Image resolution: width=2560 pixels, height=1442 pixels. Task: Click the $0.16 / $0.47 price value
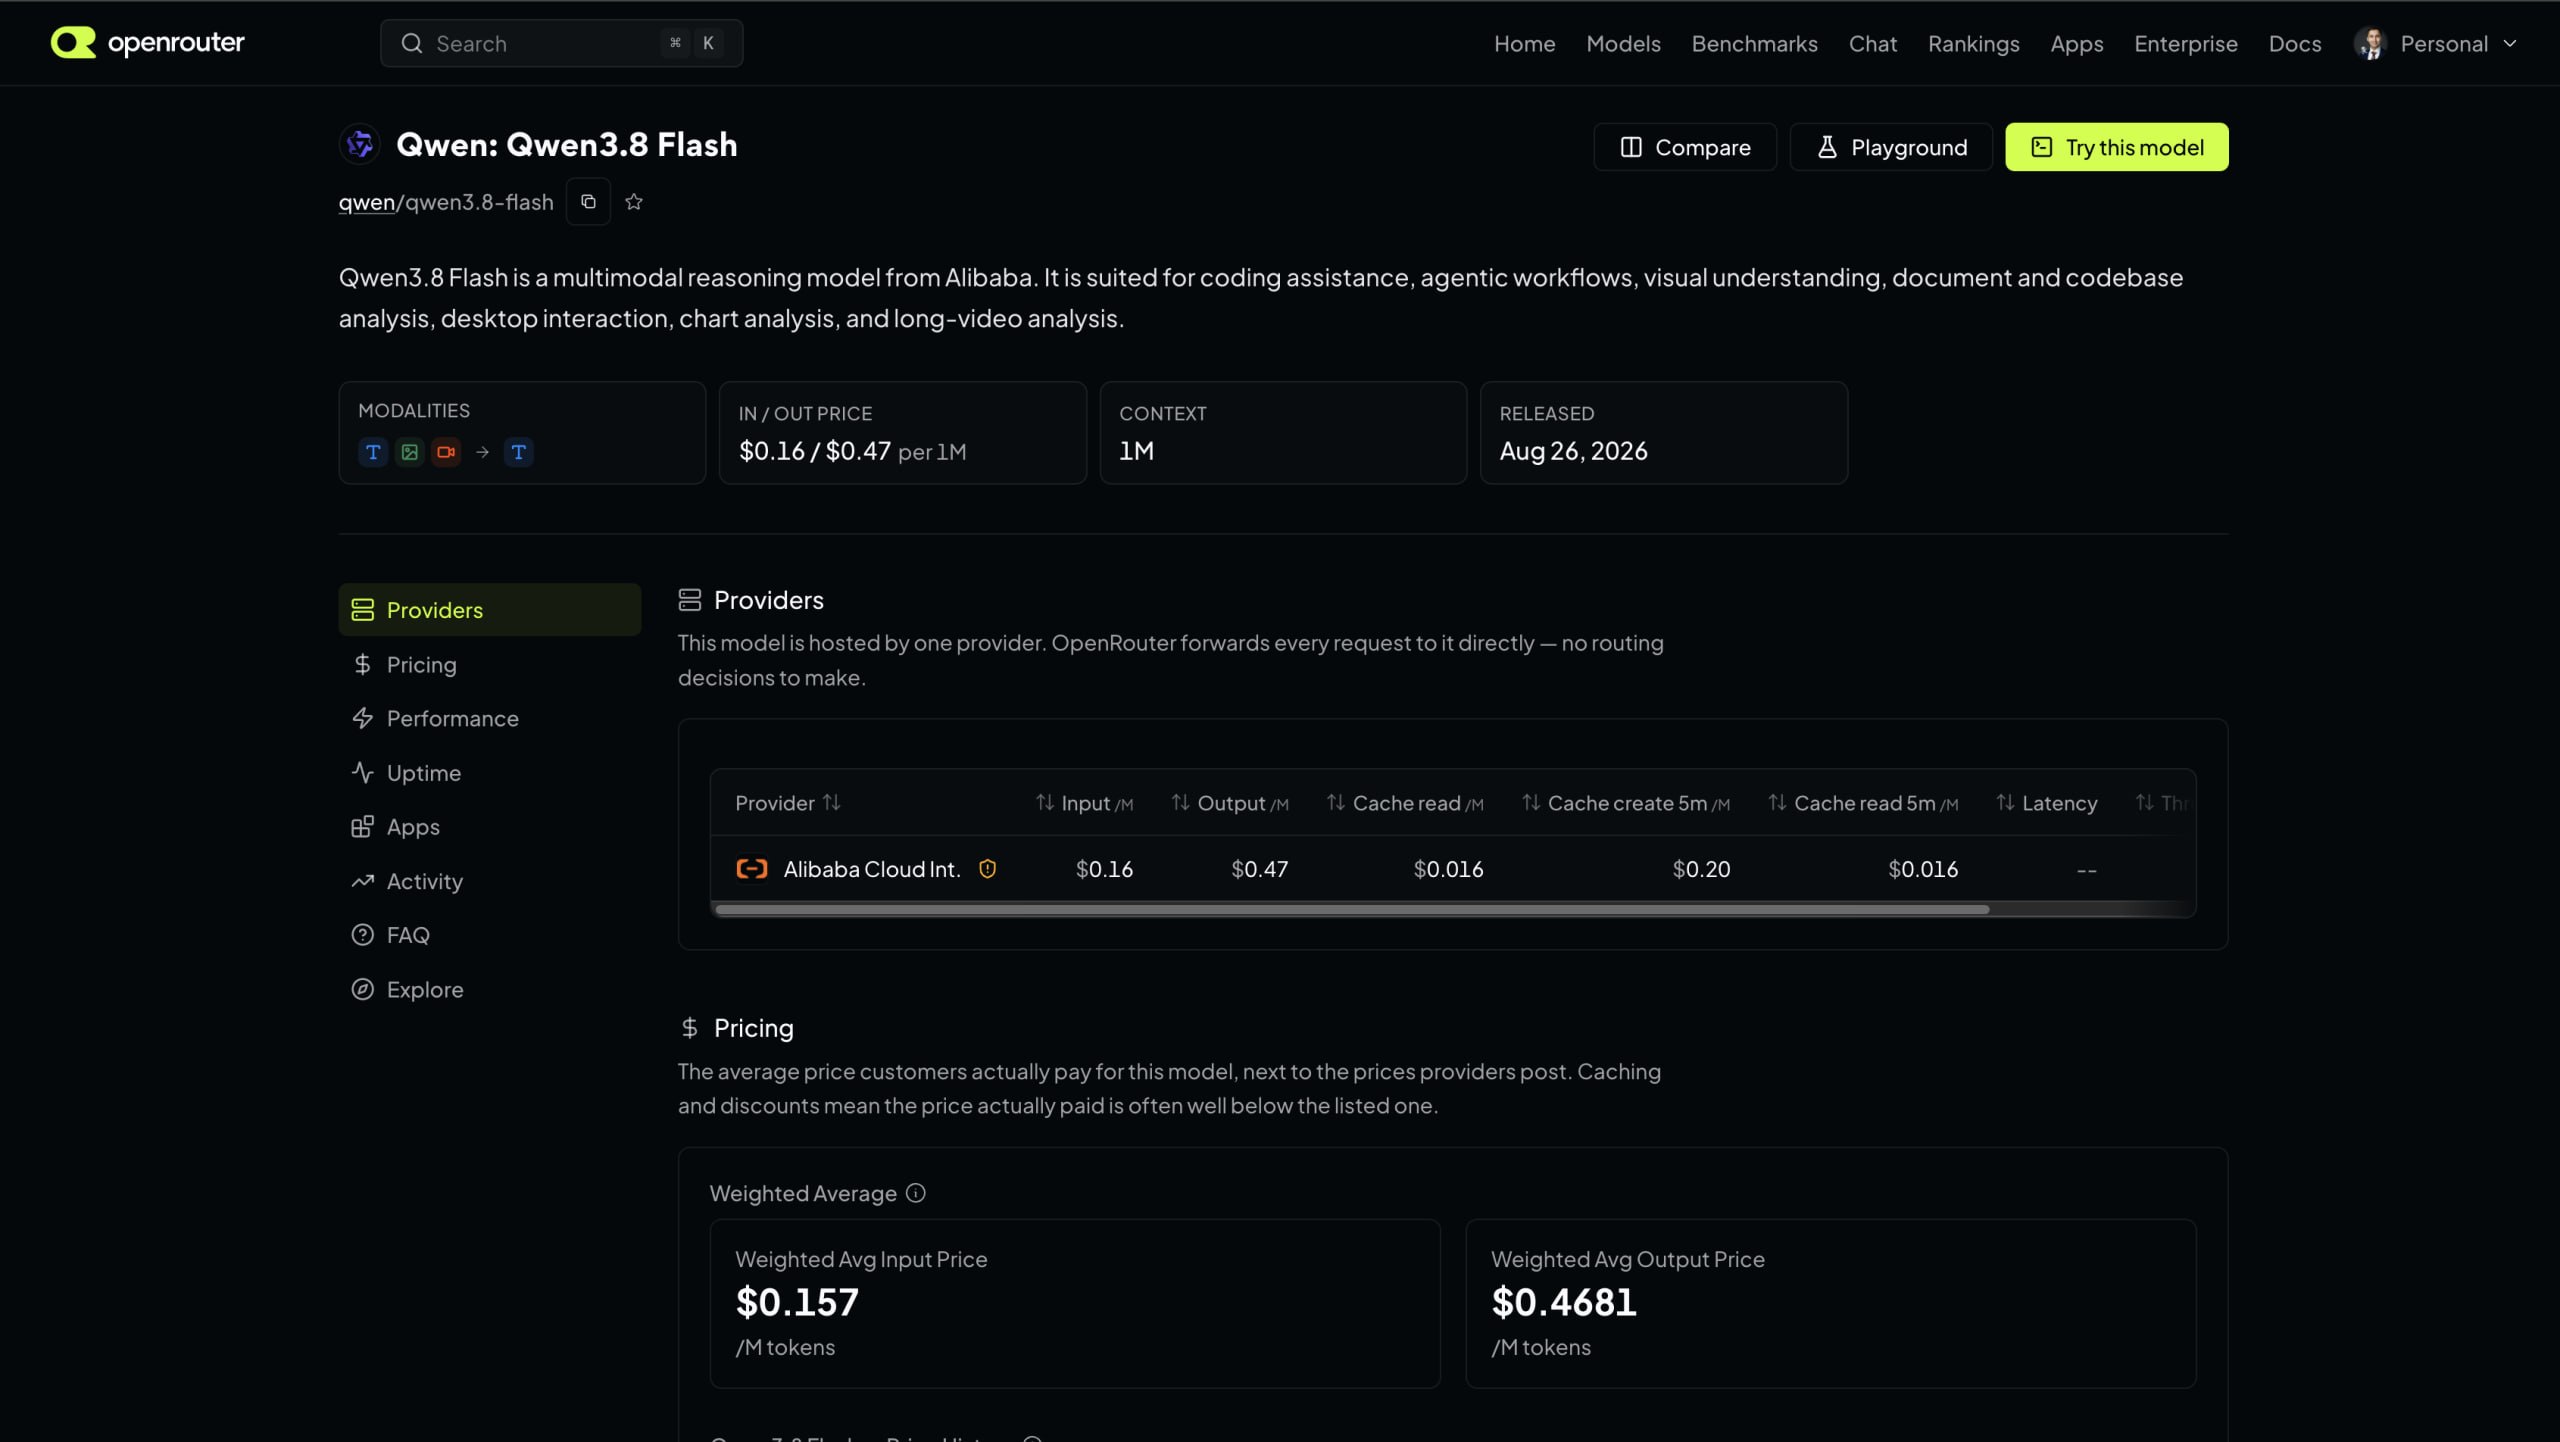(x=815, y=451)
